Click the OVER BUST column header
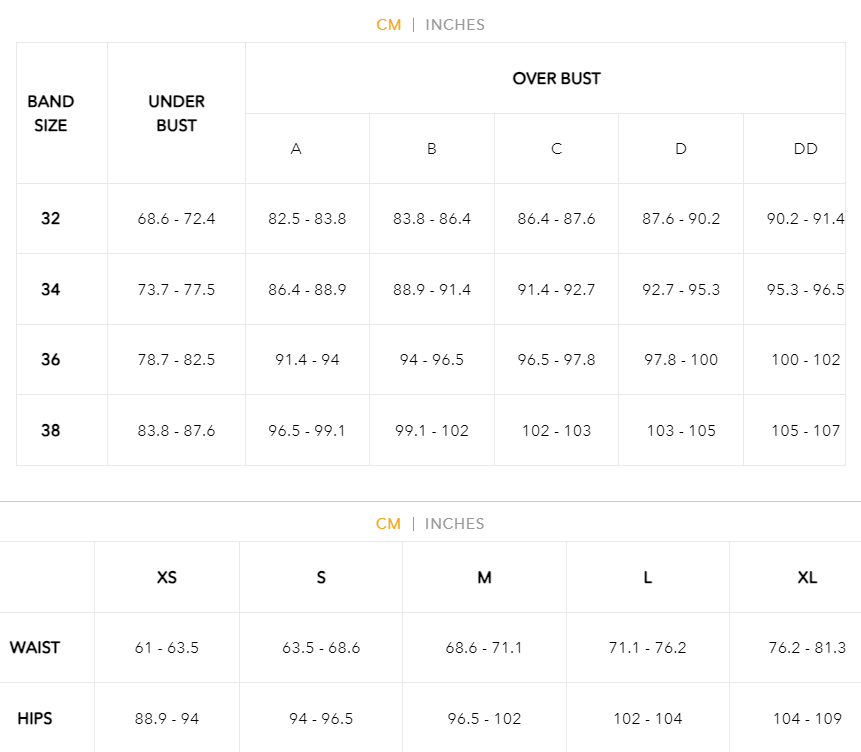The image size is (861, 752). [x=556, y=79]
